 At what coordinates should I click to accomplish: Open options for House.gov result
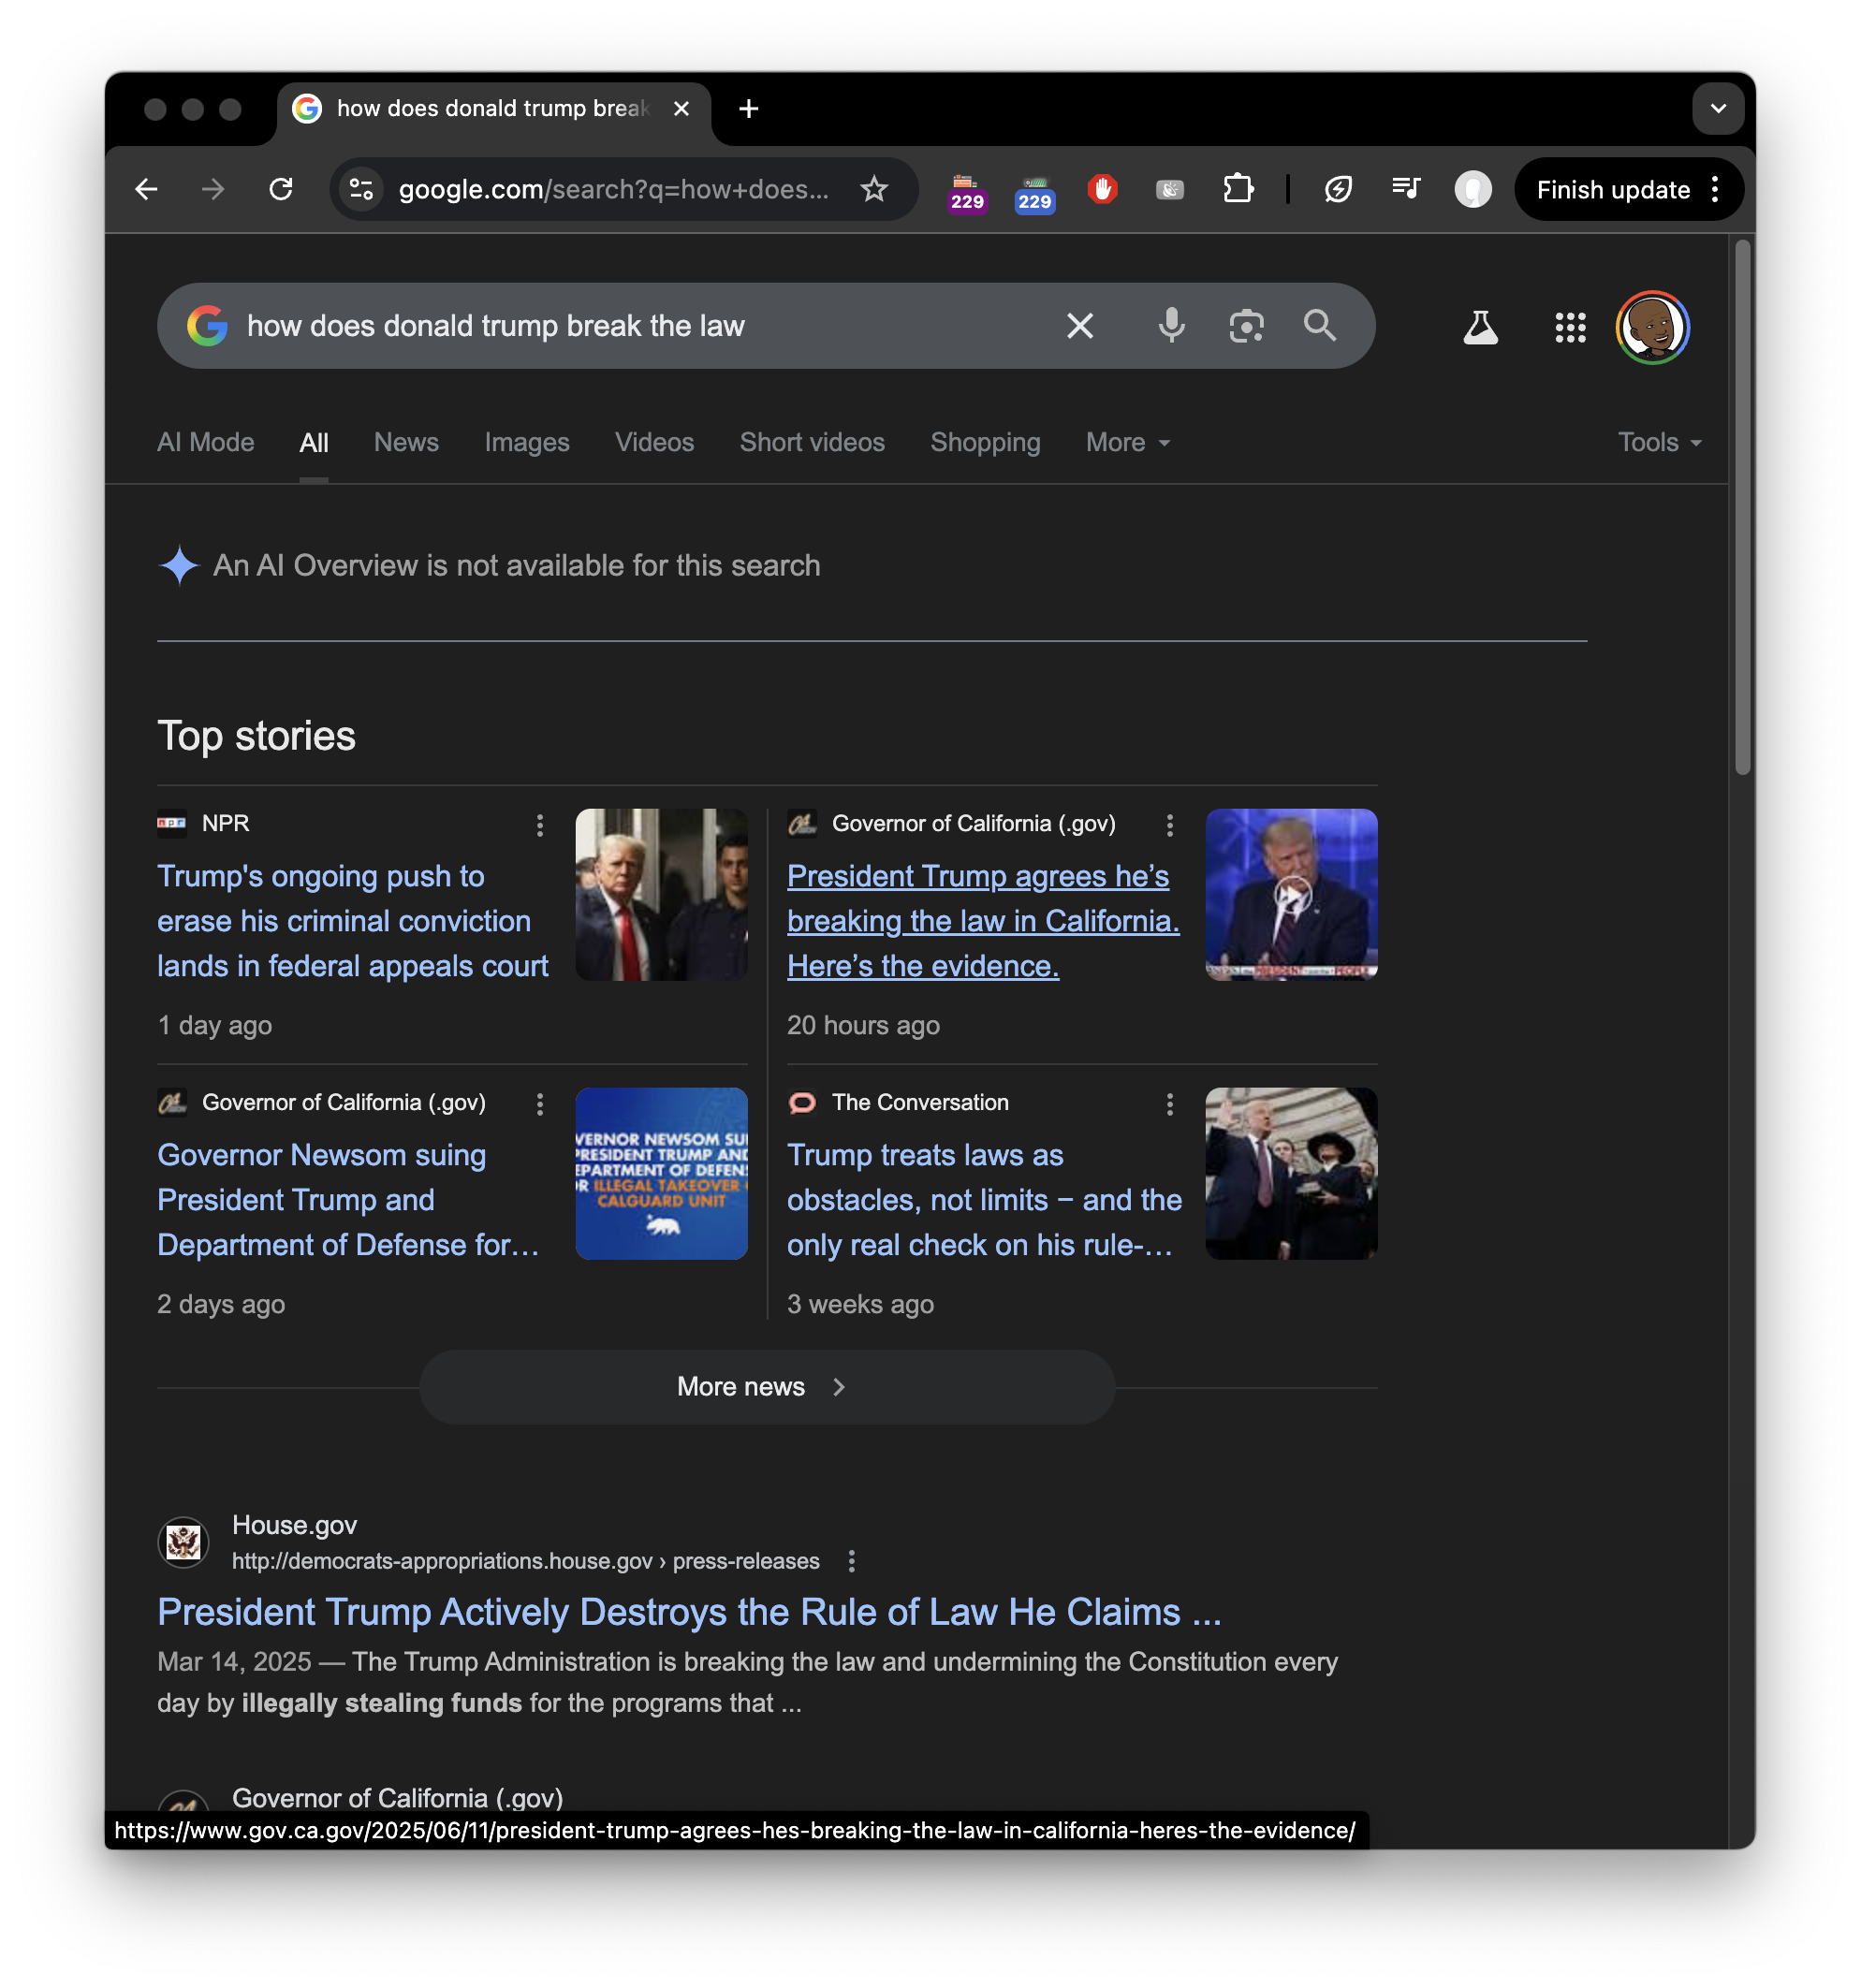851,1561
